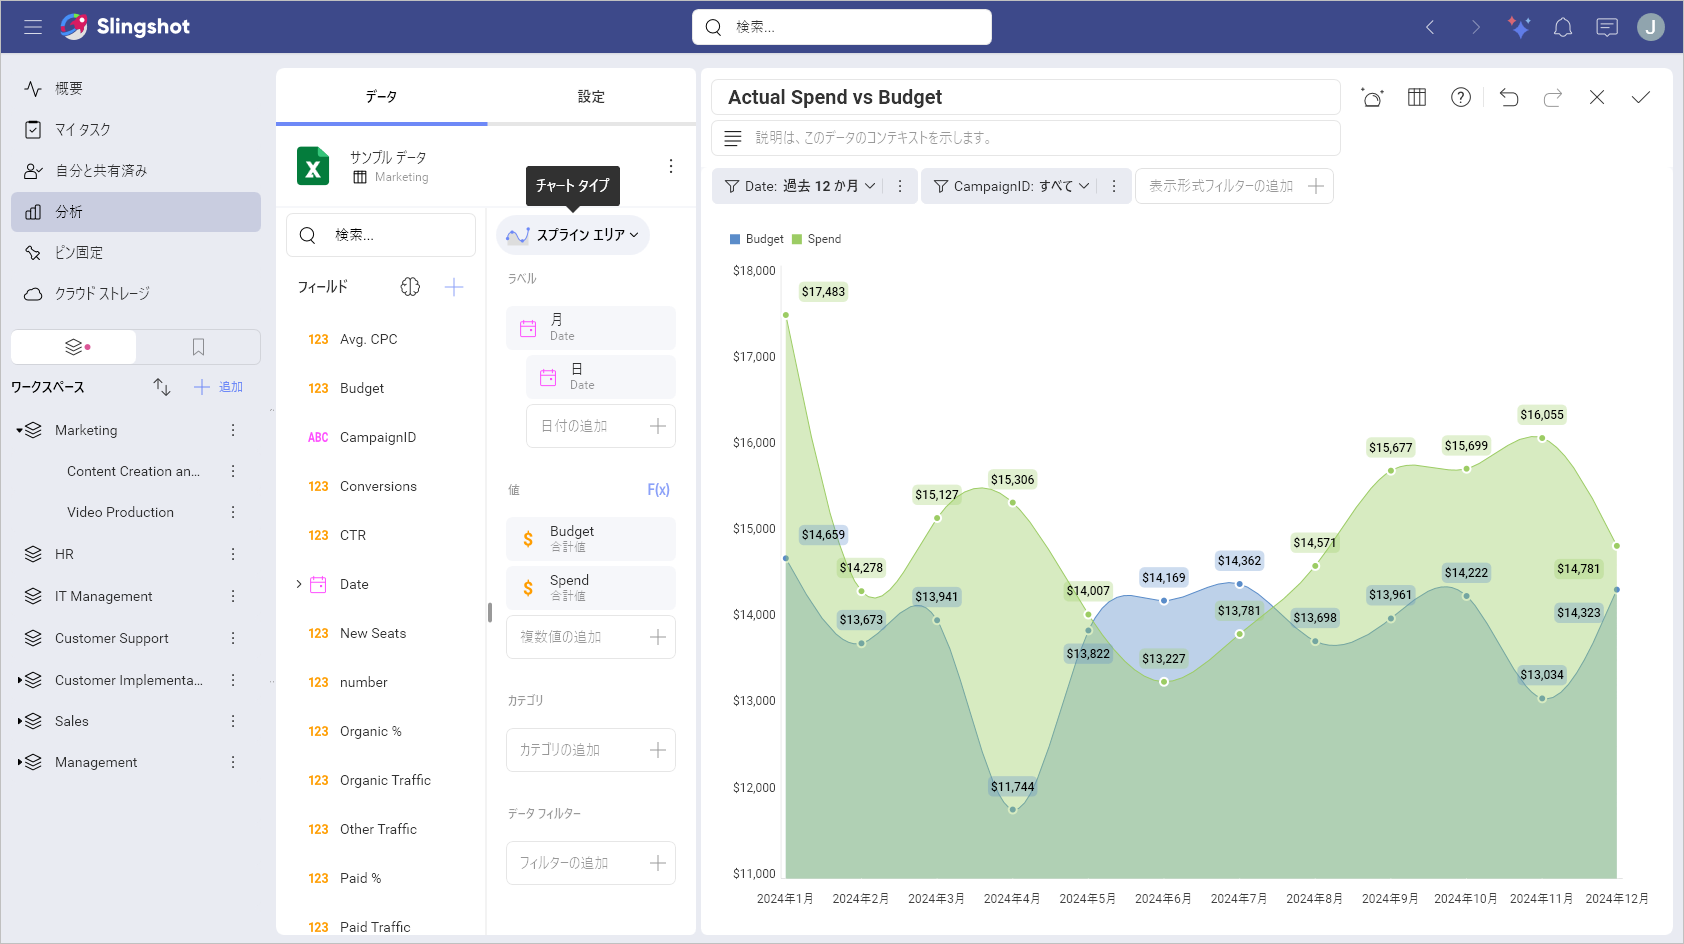1684x944 pixels.
Task: Open fields brain insight icon
Action: (410, 287)
